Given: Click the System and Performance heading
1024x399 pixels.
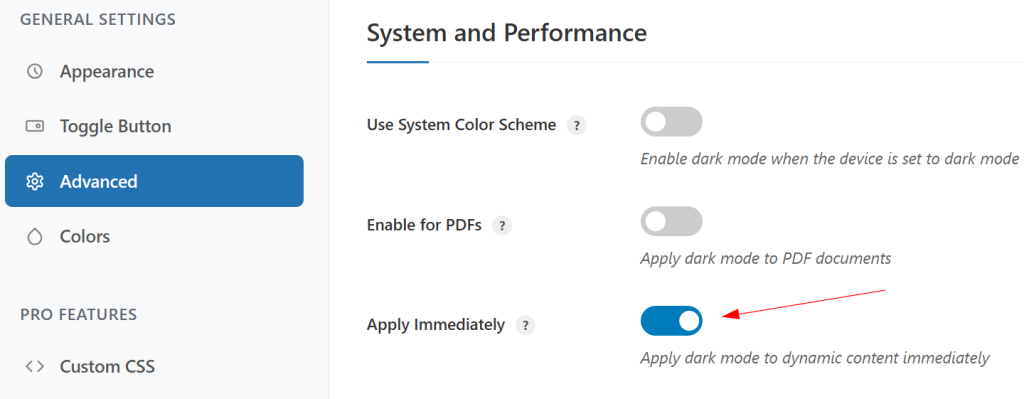Looking at the screenshot, I should pos(507,33).
